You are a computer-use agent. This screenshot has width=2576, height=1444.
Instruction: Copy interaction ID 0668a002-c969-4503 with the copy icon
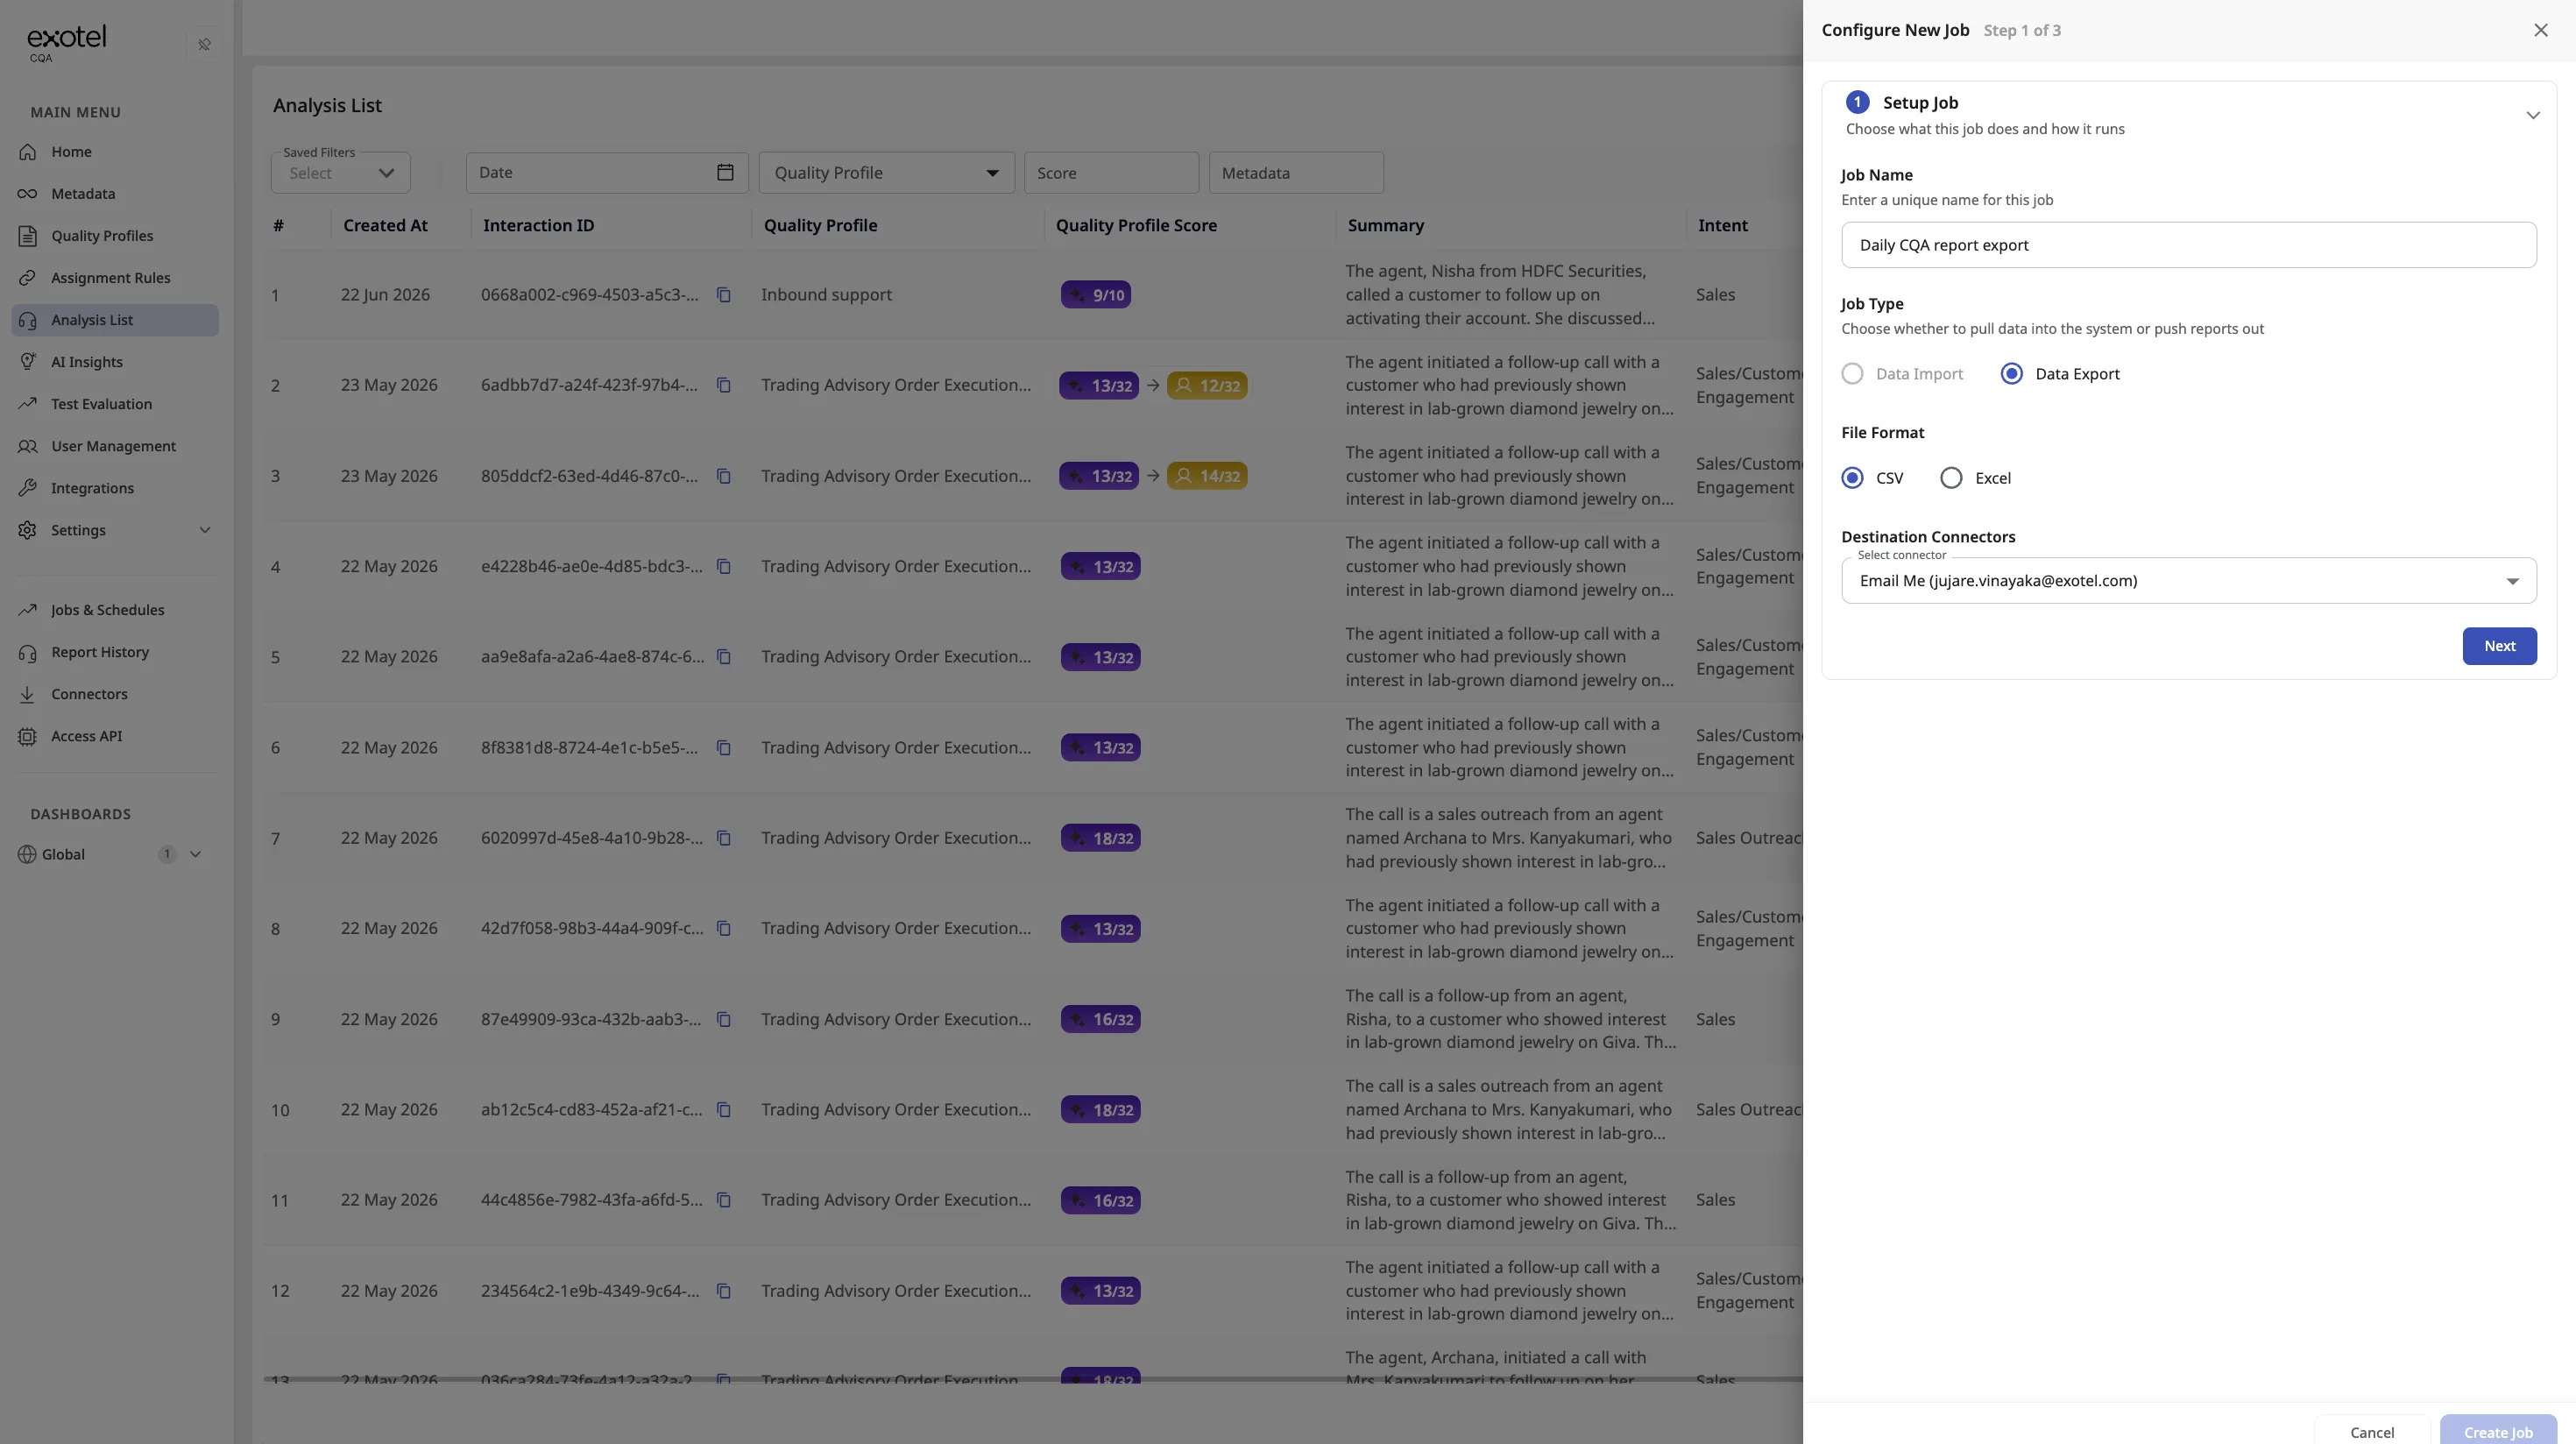click(x=723, y=295)
